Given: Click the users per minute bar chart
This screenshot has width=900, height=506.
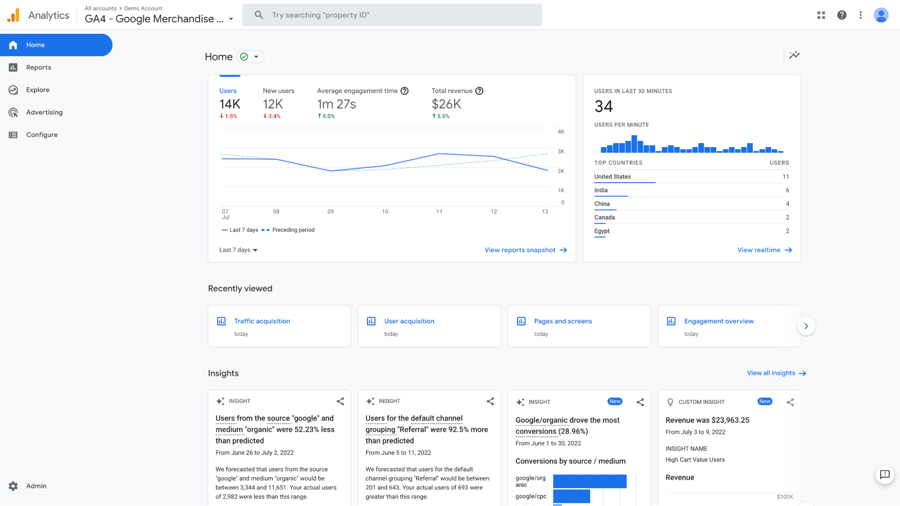Looking at the screenshot, I should (692, 144).
